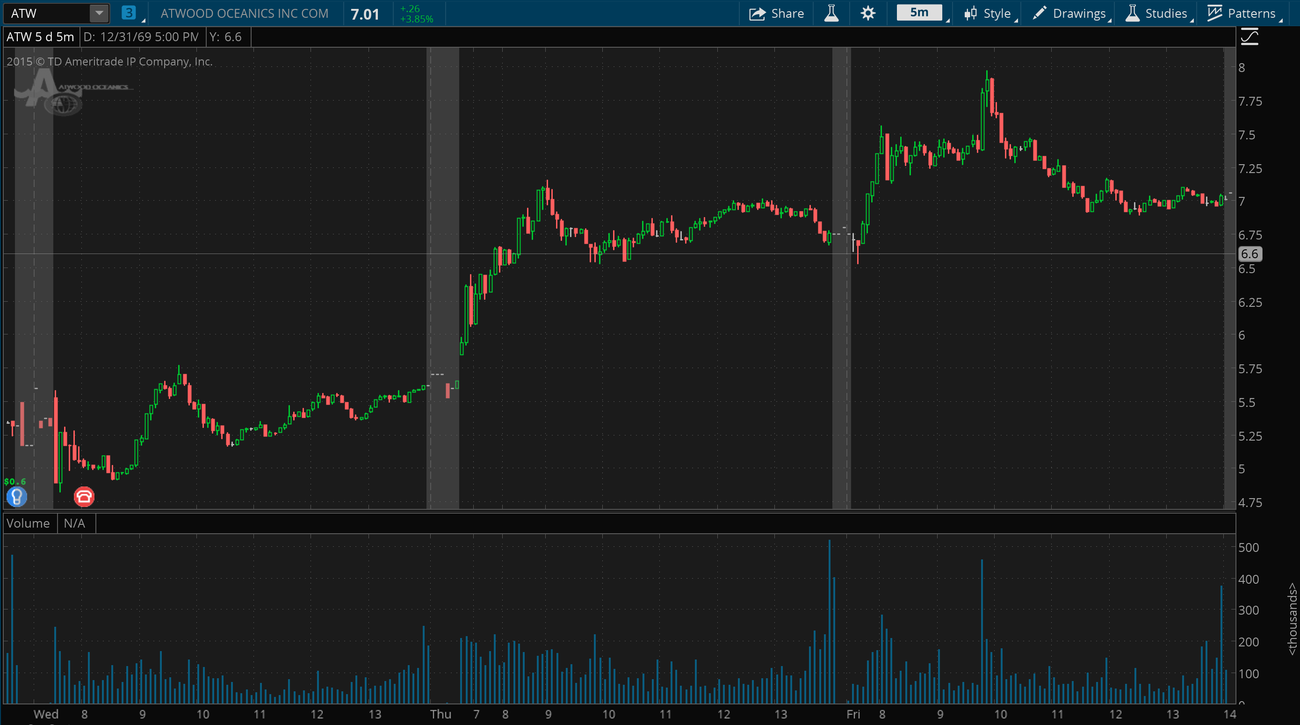Click the ATW 5 d 5m chart label
This screenshot has height=725, width=1300.
(40, 37)
